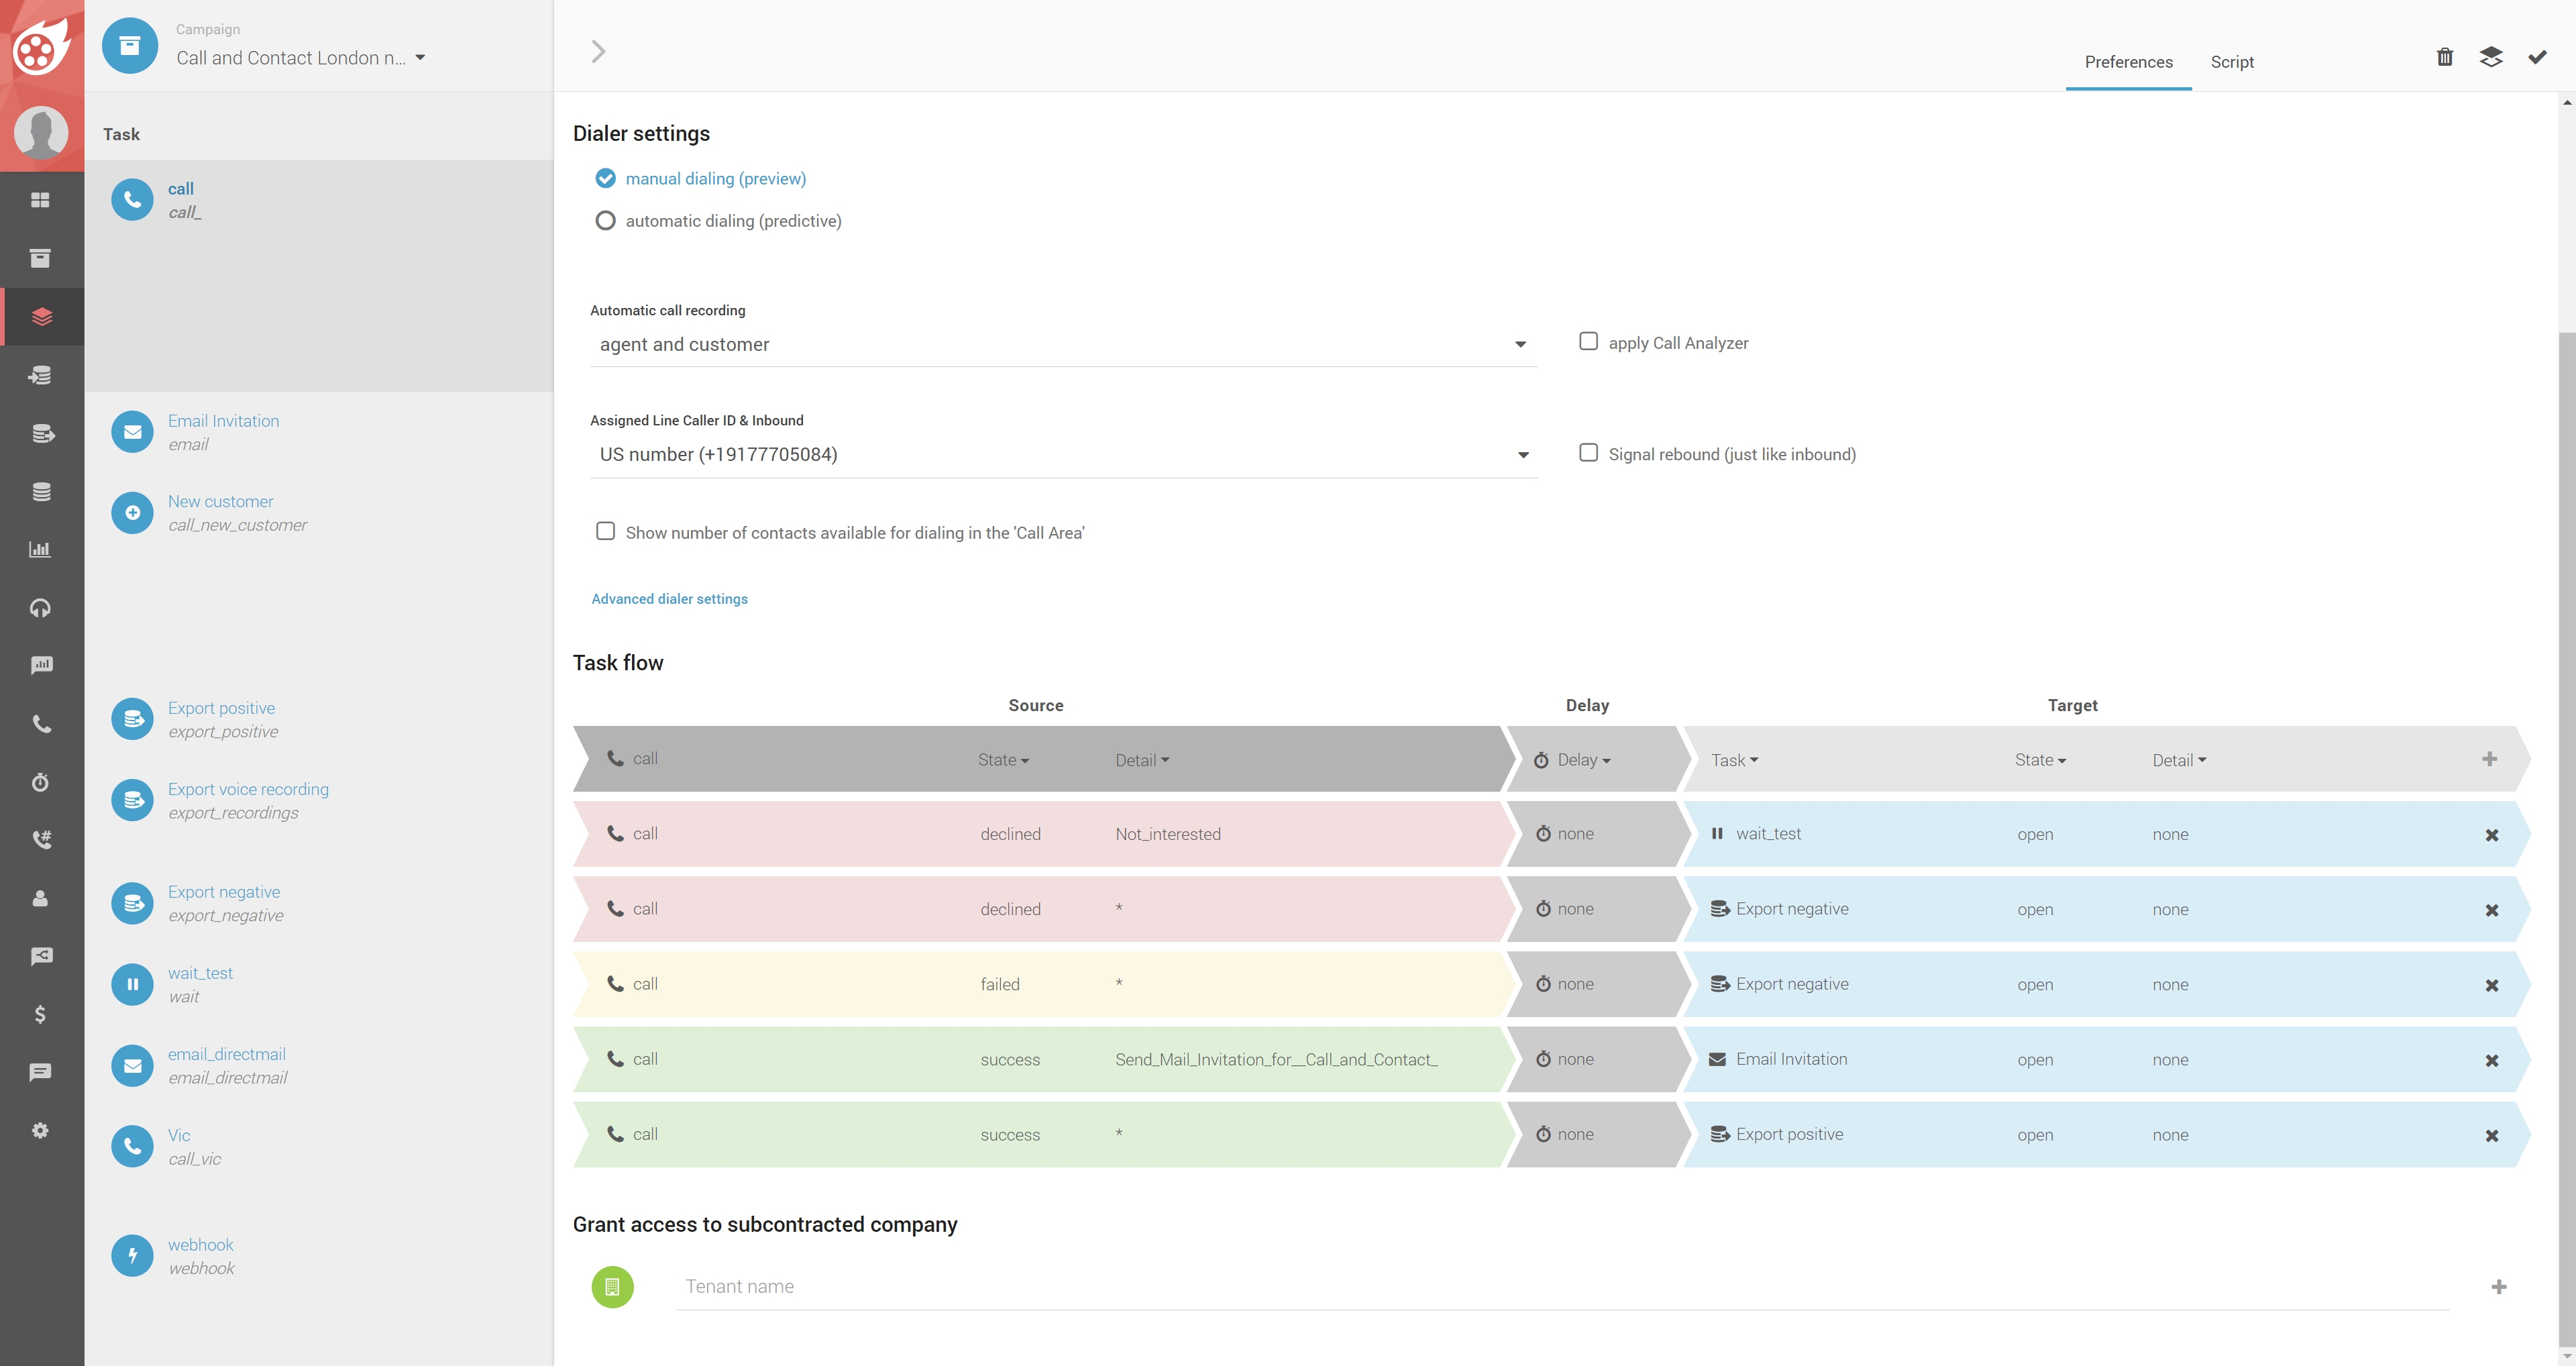Click the checkmark save icon

2537,57
